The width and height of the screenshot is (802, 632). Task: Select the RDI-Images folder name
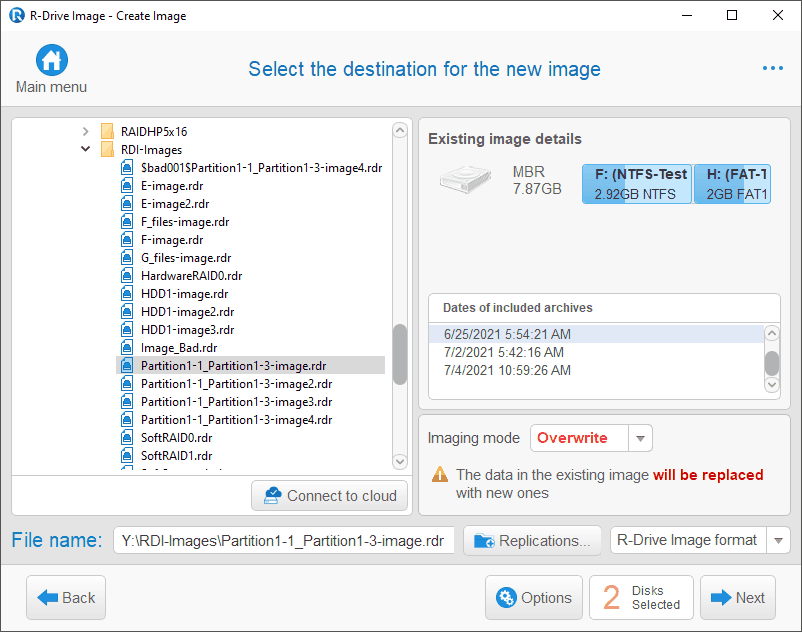[151, 149]
